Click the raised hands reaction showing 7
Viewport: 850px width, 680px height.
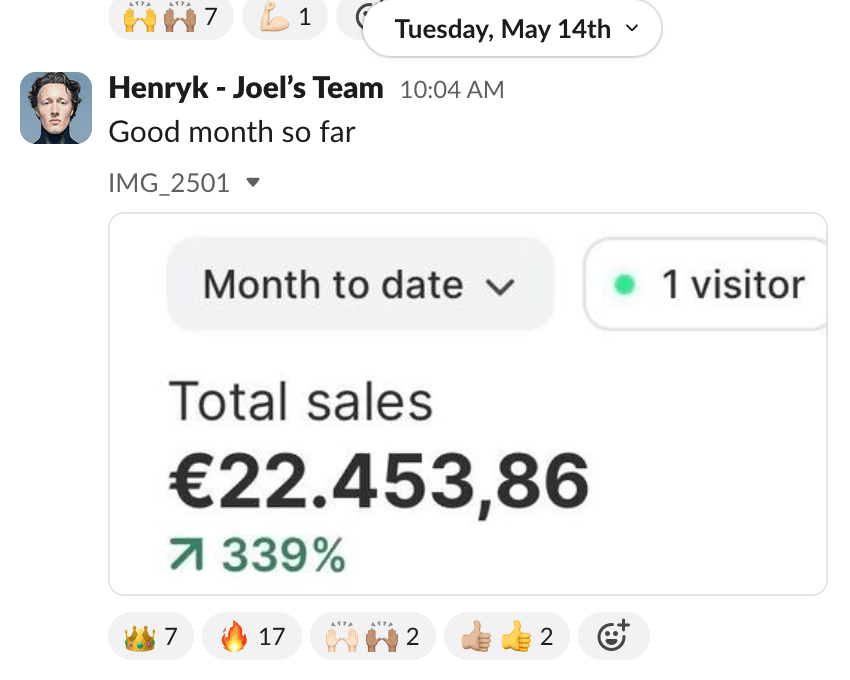tap(169, 16)
